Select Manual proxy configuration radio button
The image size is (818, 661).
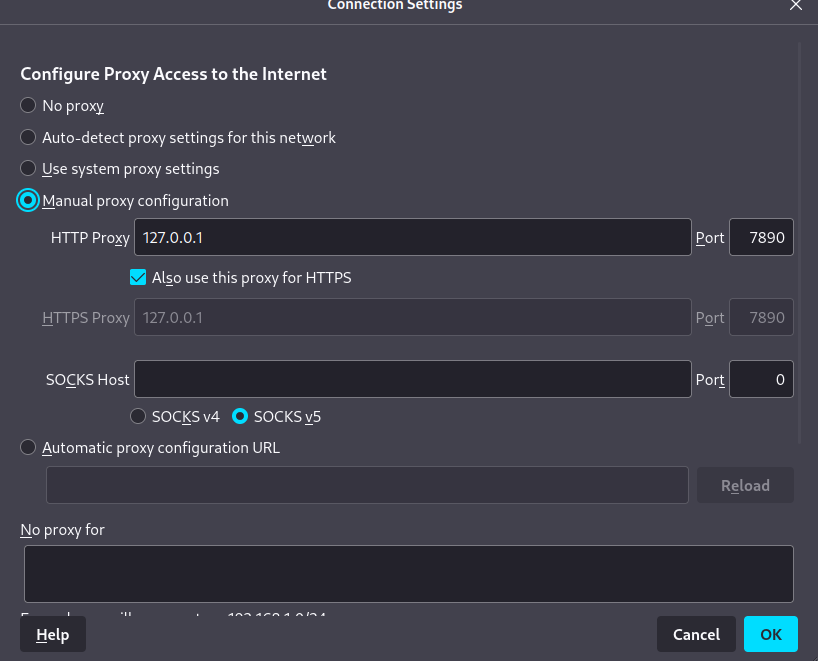pos(28,201)
